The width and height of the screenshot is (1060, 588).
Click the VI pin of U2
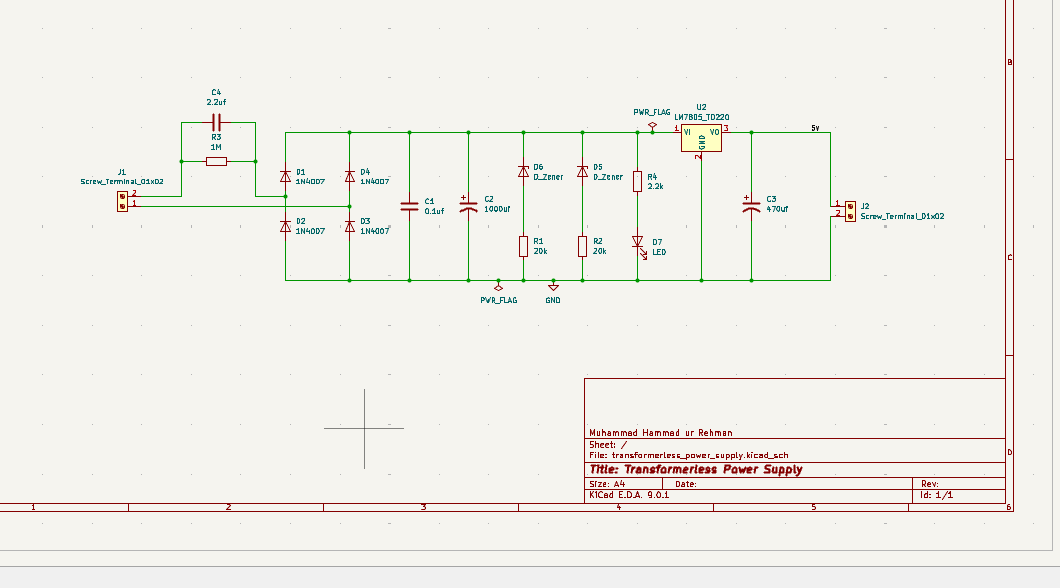pos(678,132)
